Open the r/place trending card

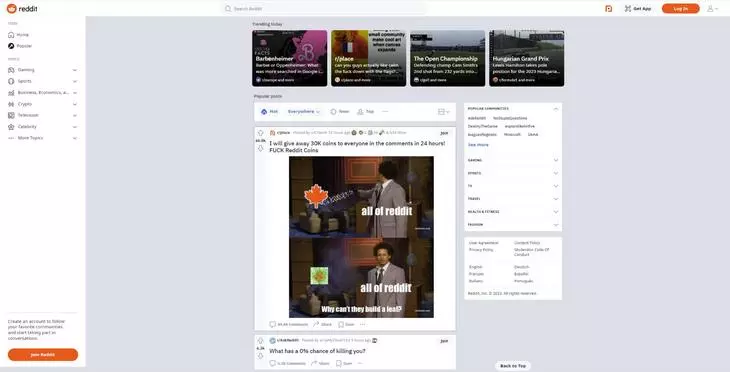point(369,58)
